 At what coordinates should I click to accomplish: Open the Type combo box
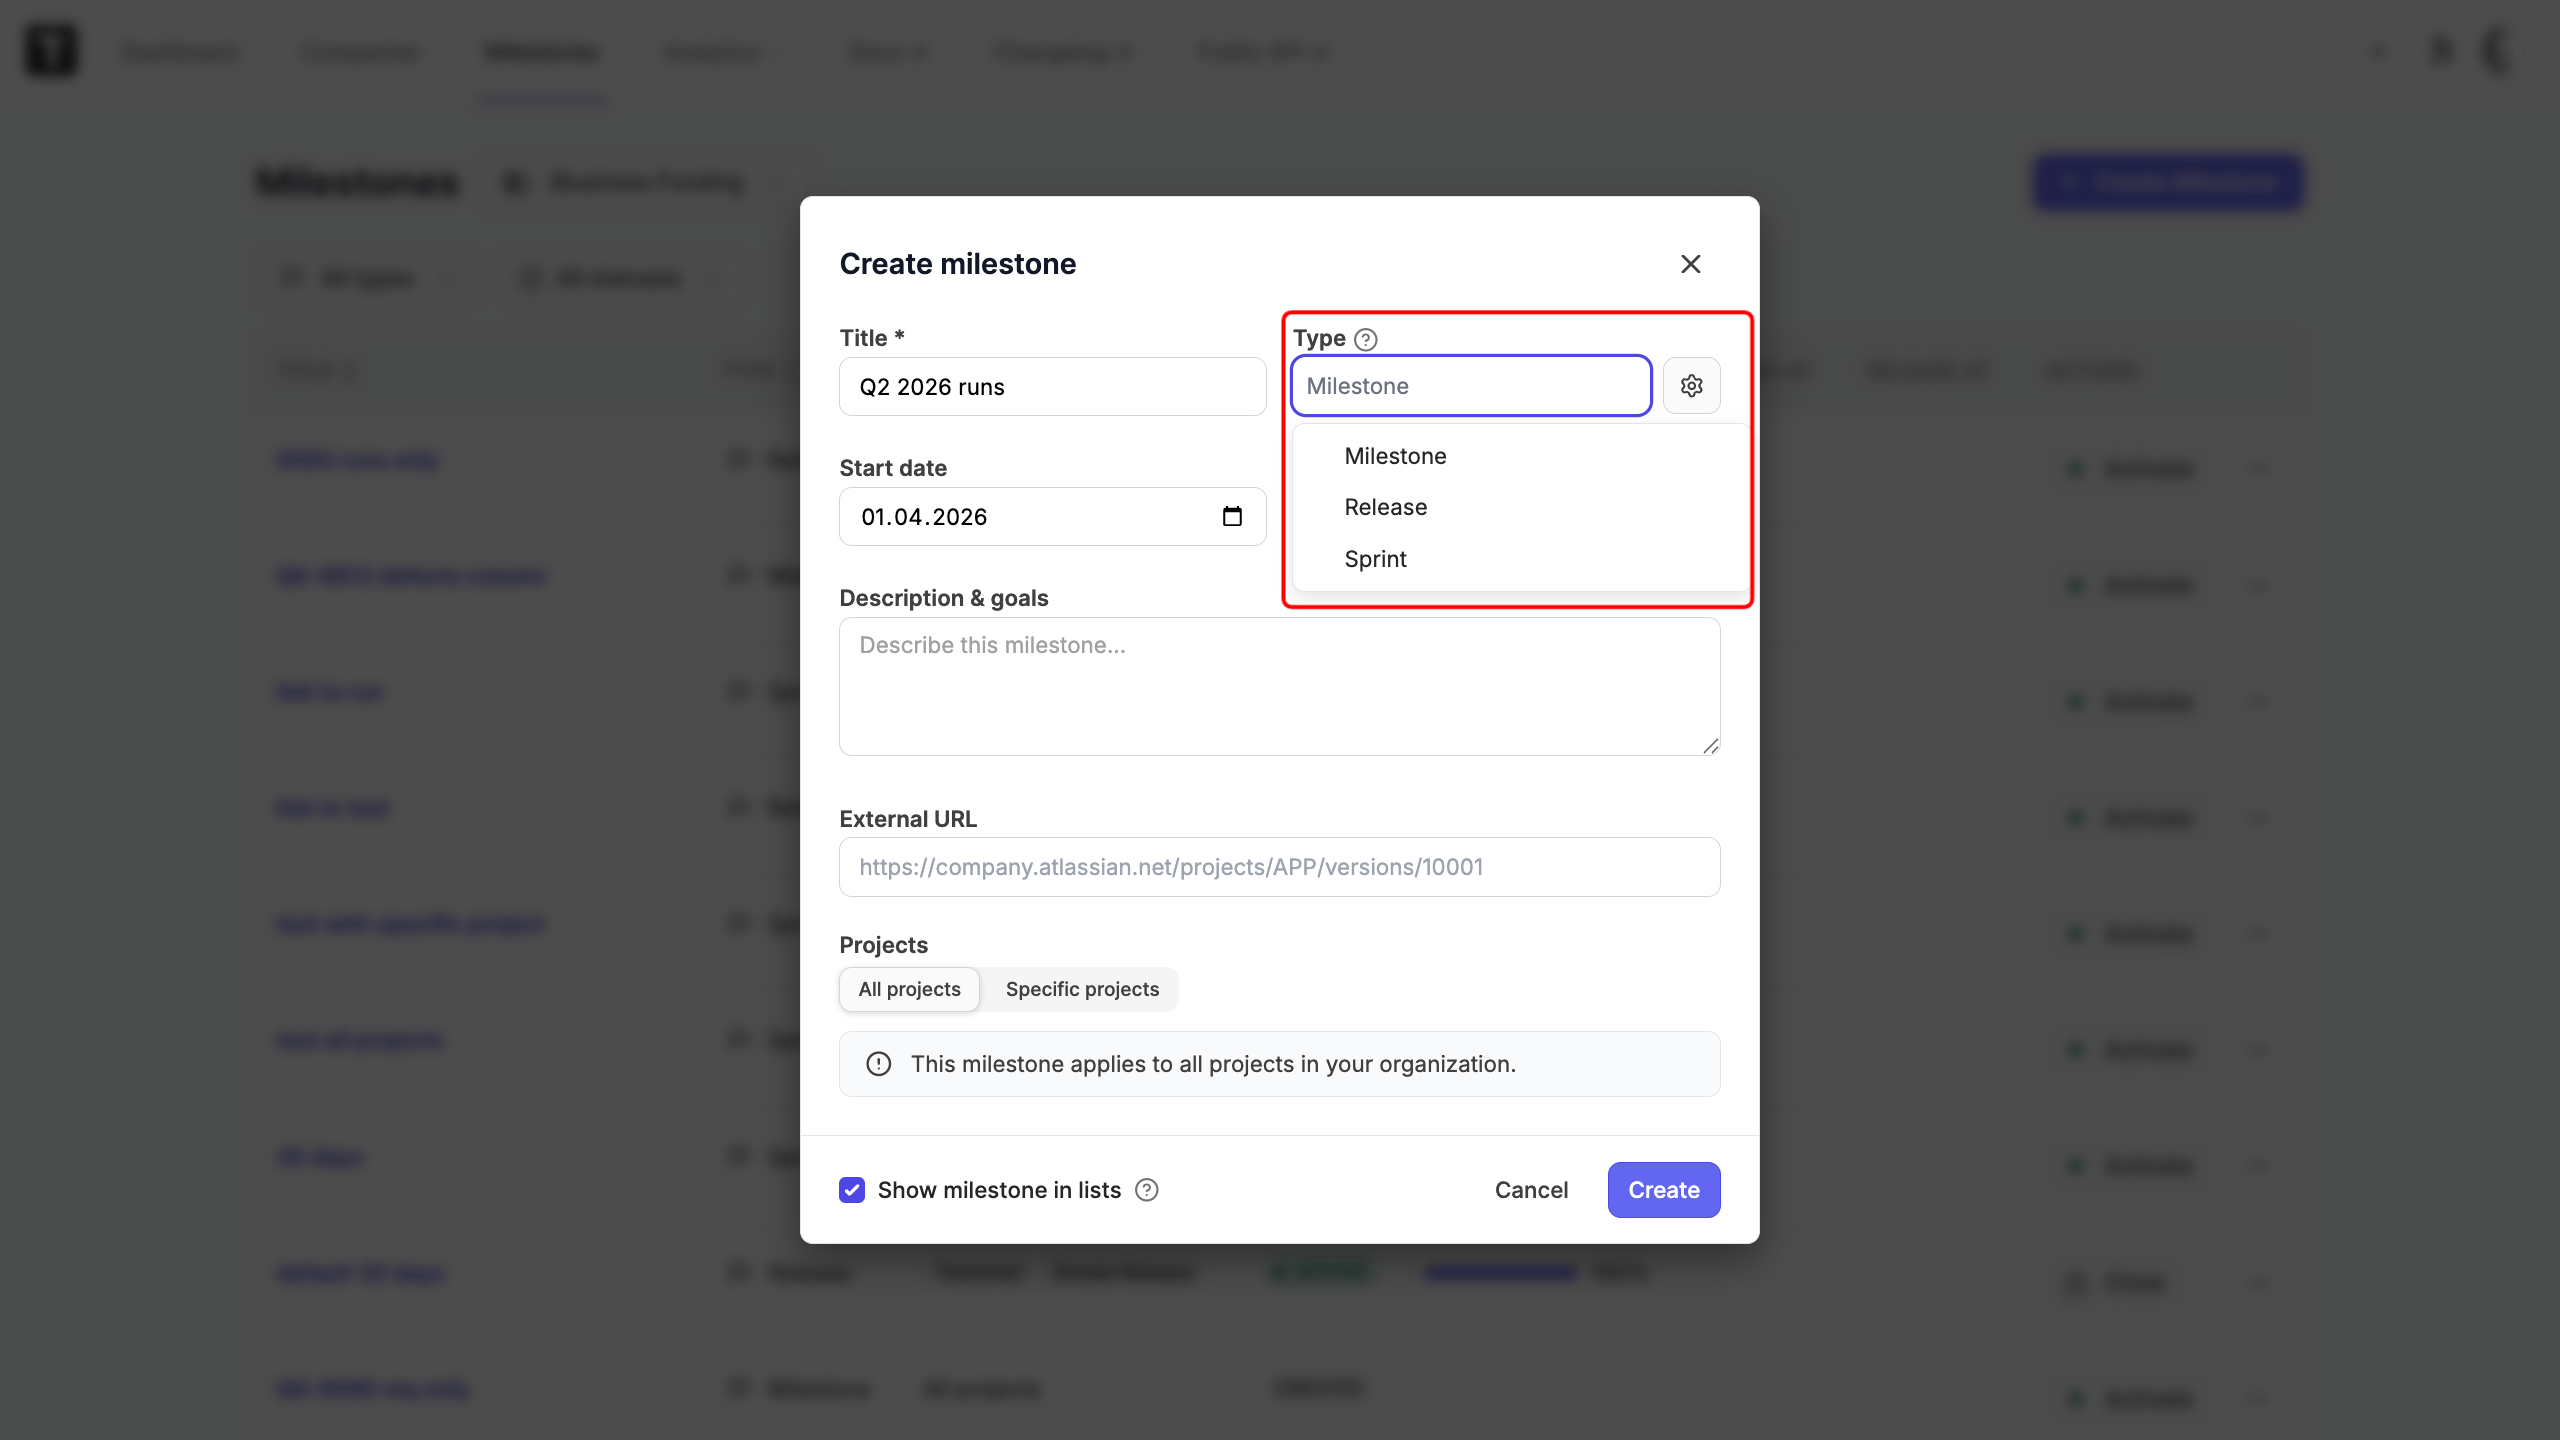coord(1470,386)
